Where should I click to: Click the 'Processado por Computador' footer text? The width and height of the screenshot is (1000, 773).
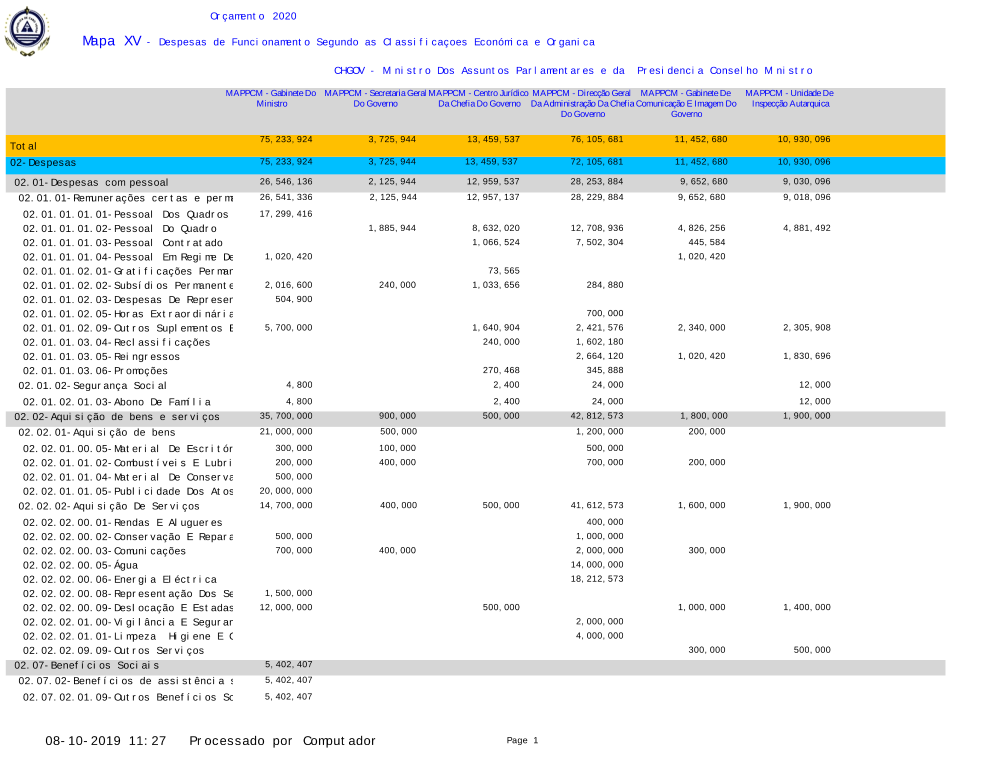point(282,741)
